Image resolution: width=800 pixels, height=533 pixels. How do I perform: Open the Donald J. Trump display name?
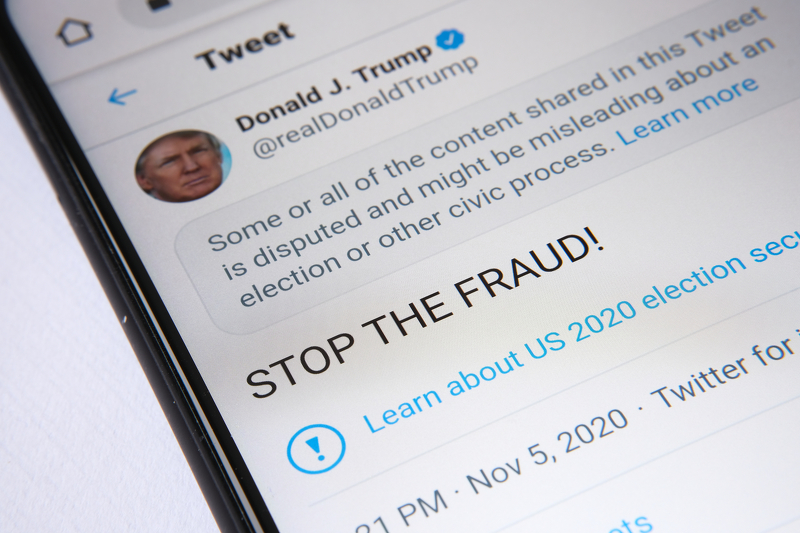tap(334, 88)
